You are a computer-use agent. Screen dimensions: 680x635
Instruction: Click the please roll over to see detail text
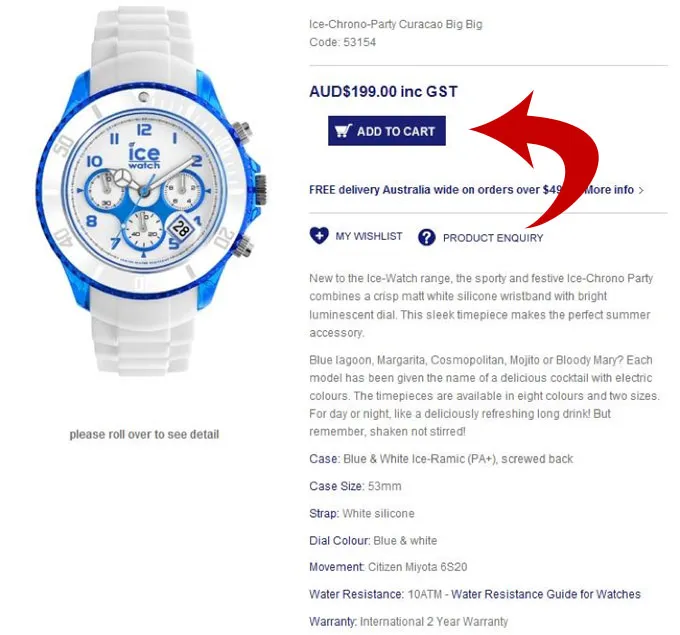(144, 434)
